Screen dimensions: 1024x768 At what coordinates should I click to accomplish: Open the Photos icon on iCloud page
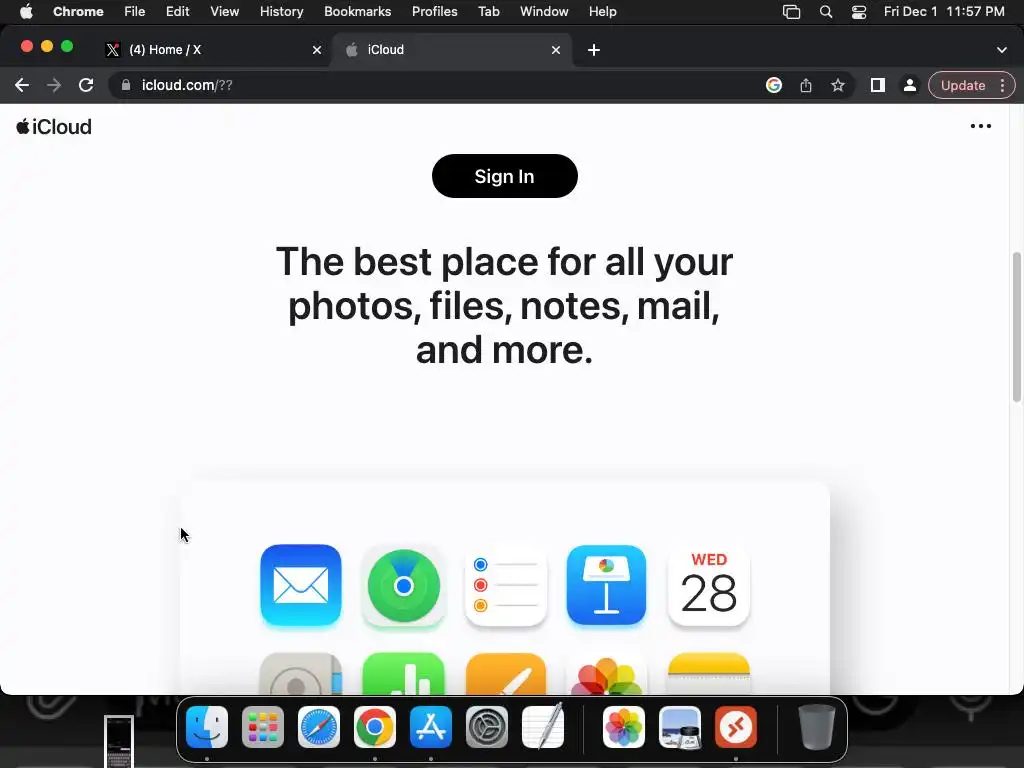[607, 673]
